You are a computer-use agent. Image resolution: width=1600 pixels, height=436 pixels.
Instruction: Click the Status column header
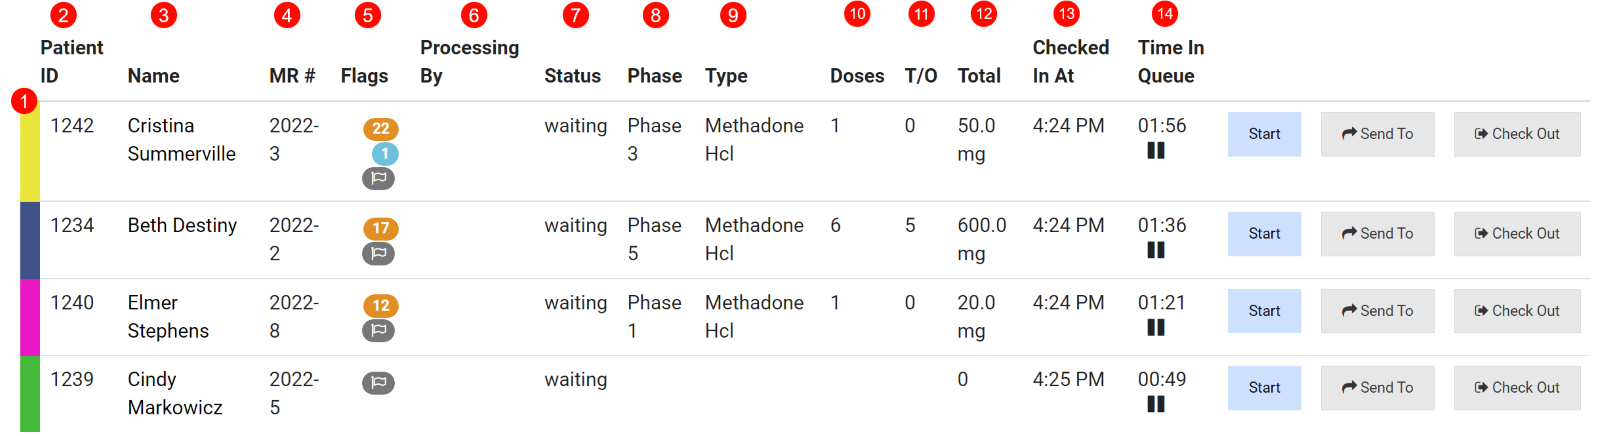coord(572,76)
